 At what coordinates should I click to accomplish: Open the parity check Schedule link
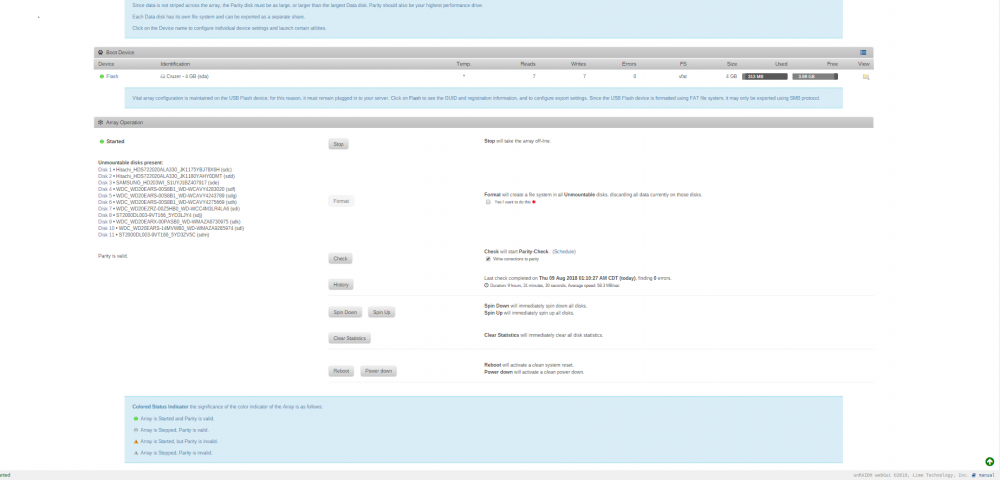(x=564, y=252)
